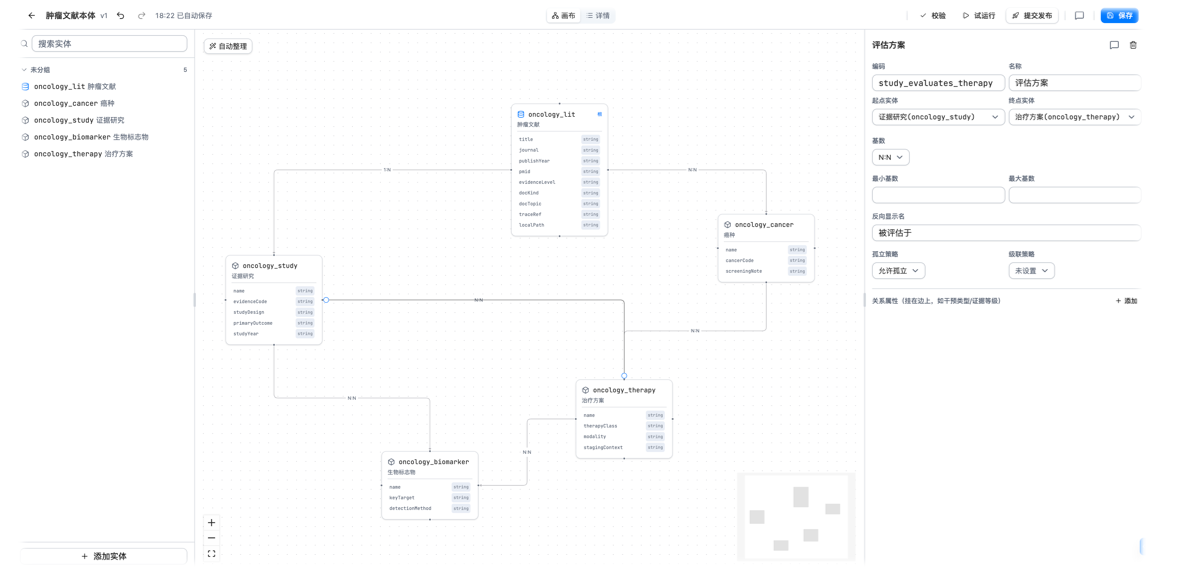Delete the 评估方案 relation with trash icon
This screenshot has width=1185, height=583.
[x=1133, y=45]
